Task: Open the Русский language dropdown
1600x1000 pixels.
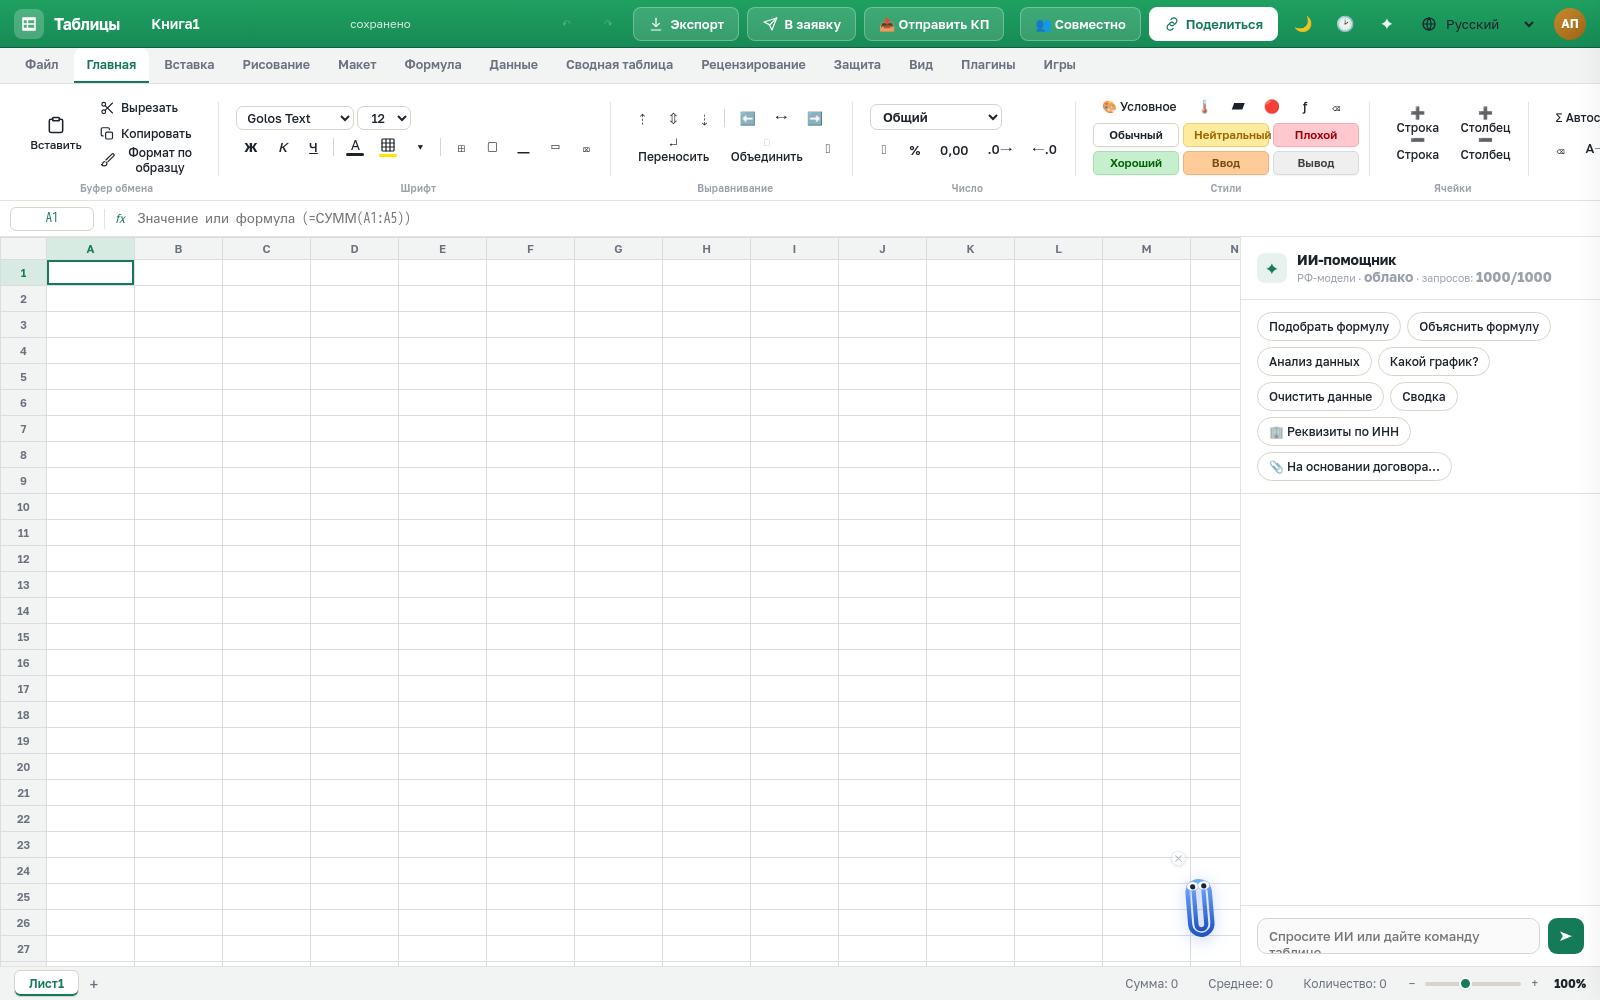Action: pyautogui.click(x=1478, y=24)
